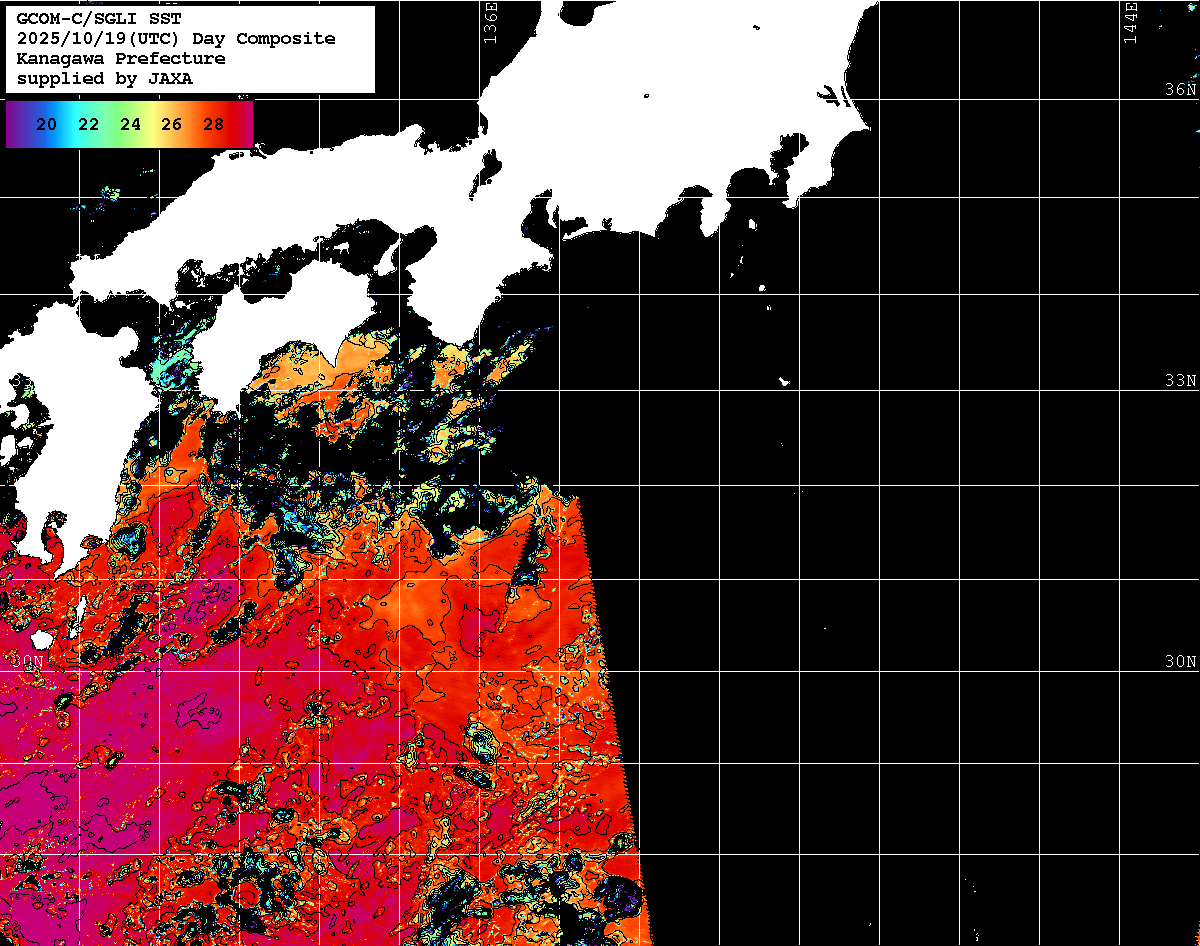This screenshot has height=946, width=1200.
Task: Click the 136E longitude label
Action: (490, 22)
